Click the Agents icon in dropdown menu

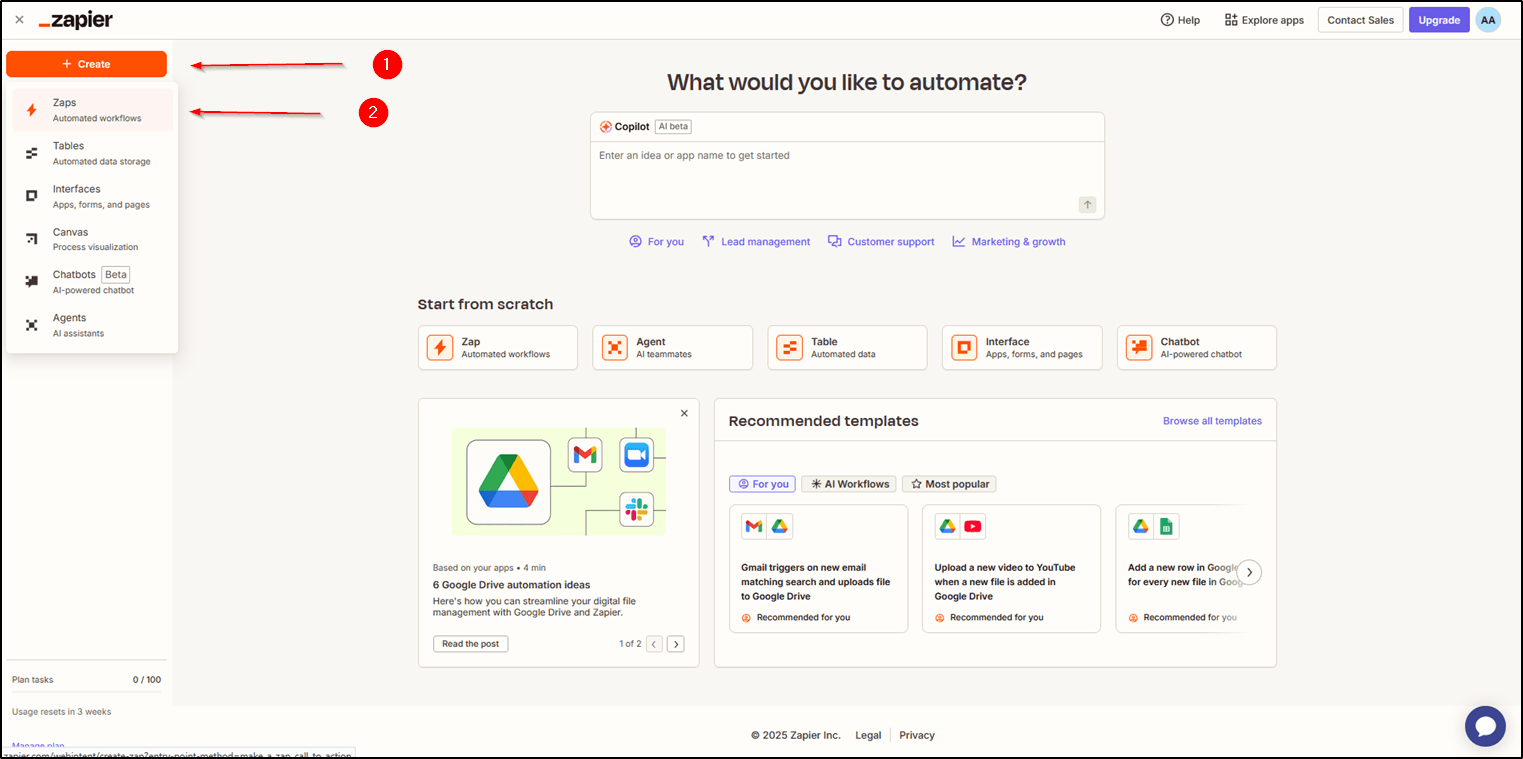click(32, 325)
